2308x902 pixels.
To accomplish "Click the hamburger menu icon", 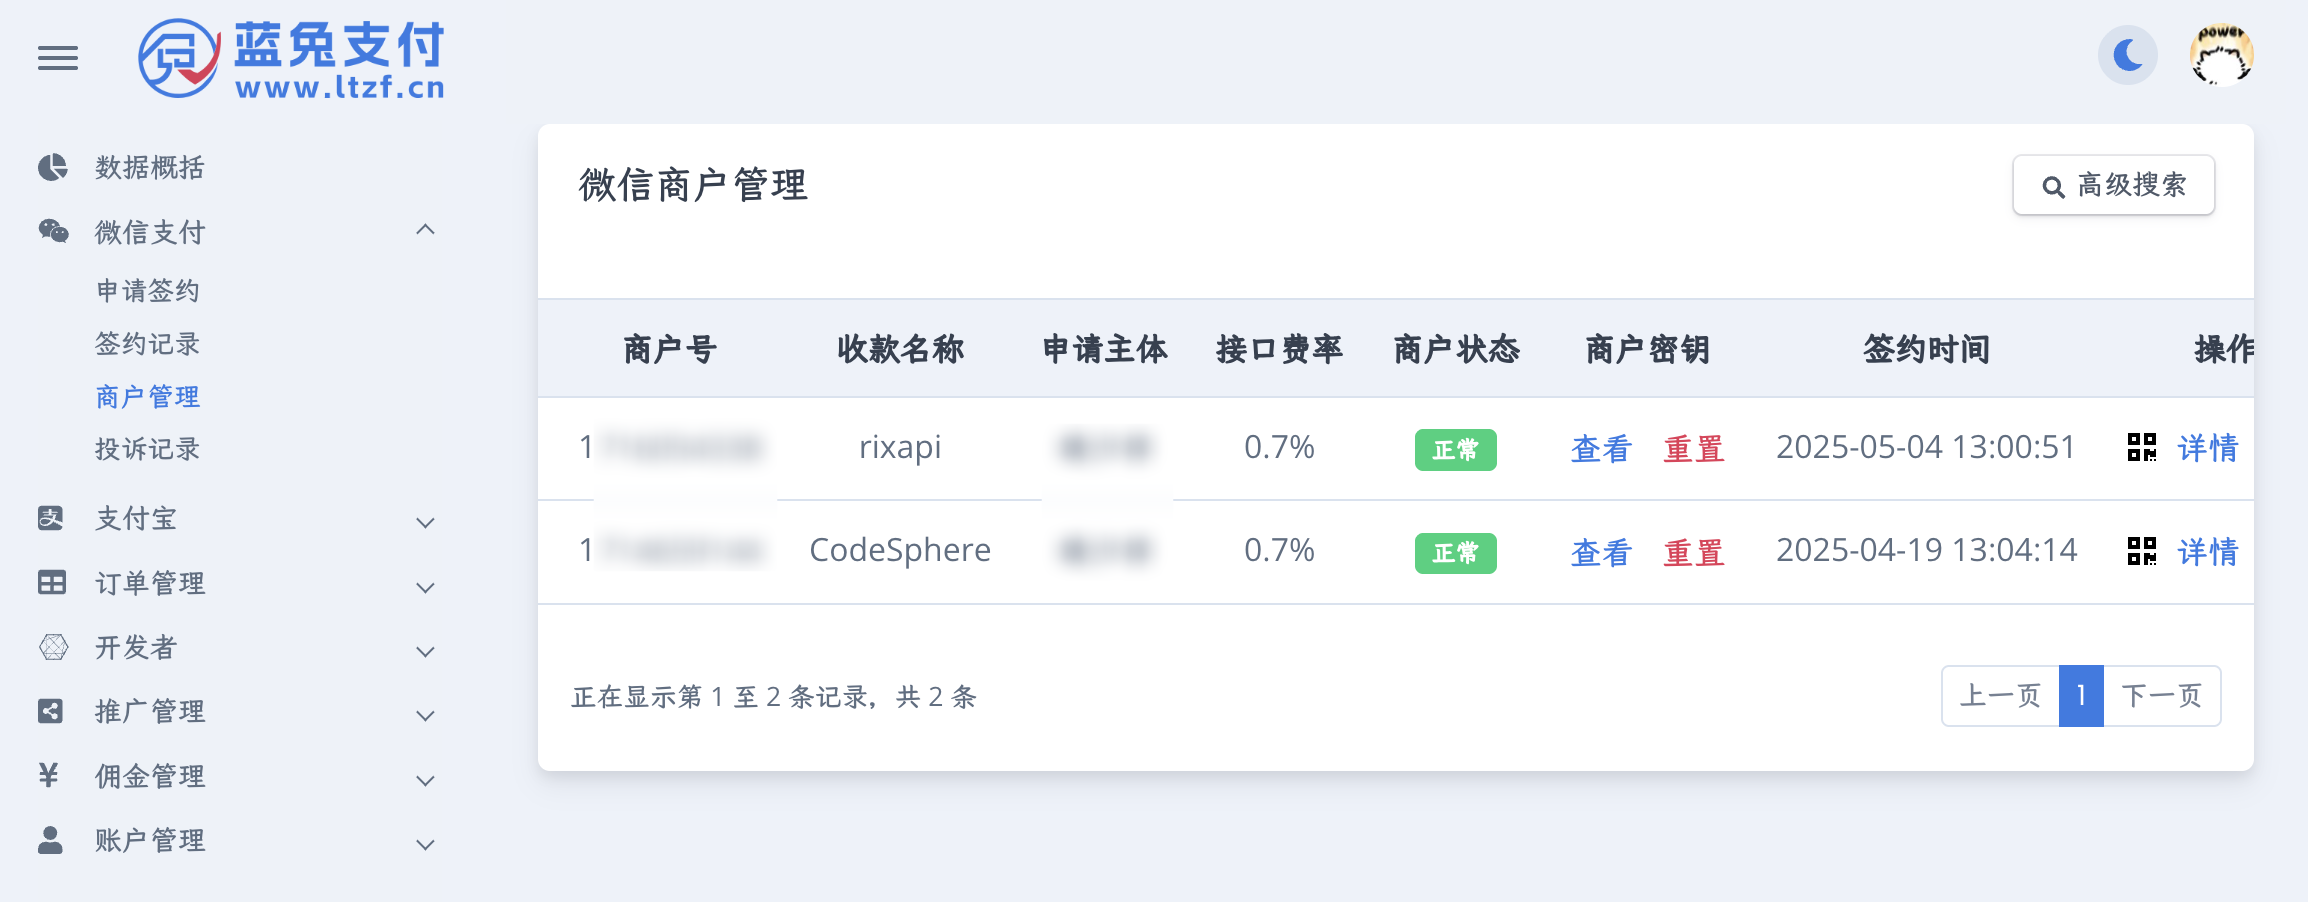I will 58,58.
